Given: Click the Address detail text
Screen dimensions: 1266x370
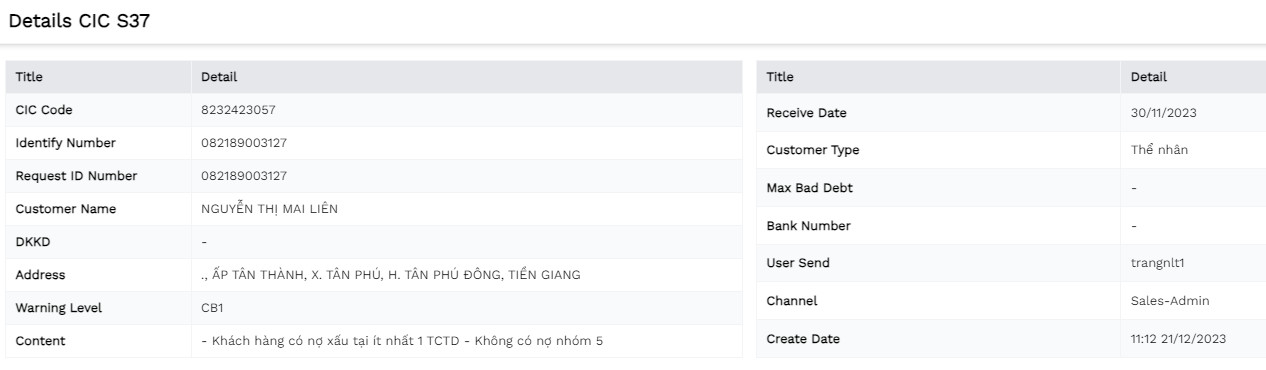Looking at the screenshot, I should (391, 275).
